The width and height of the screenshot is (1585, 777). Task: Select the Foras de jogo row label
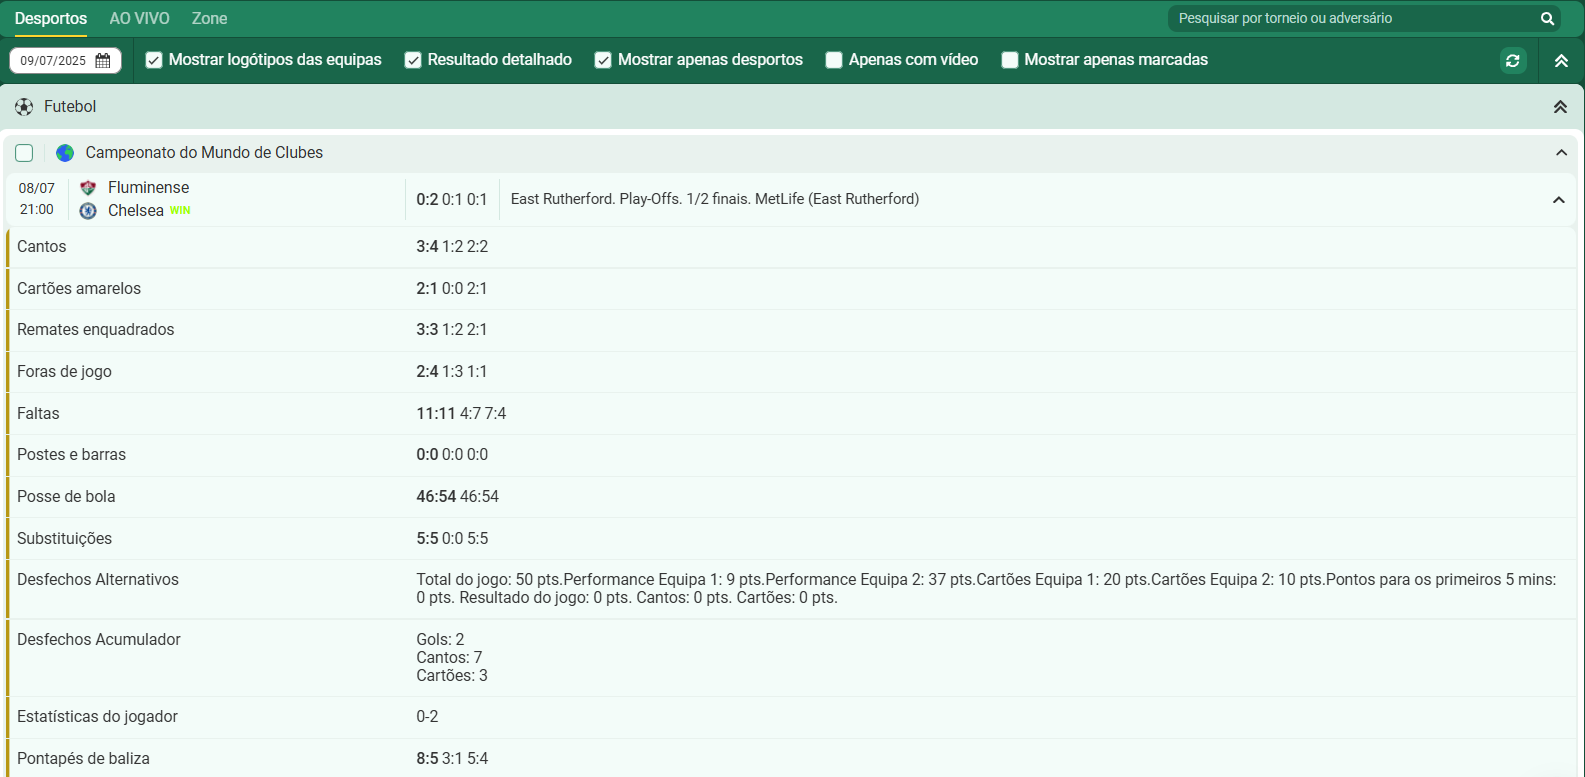pyautogui.click(x=64, y=372)
